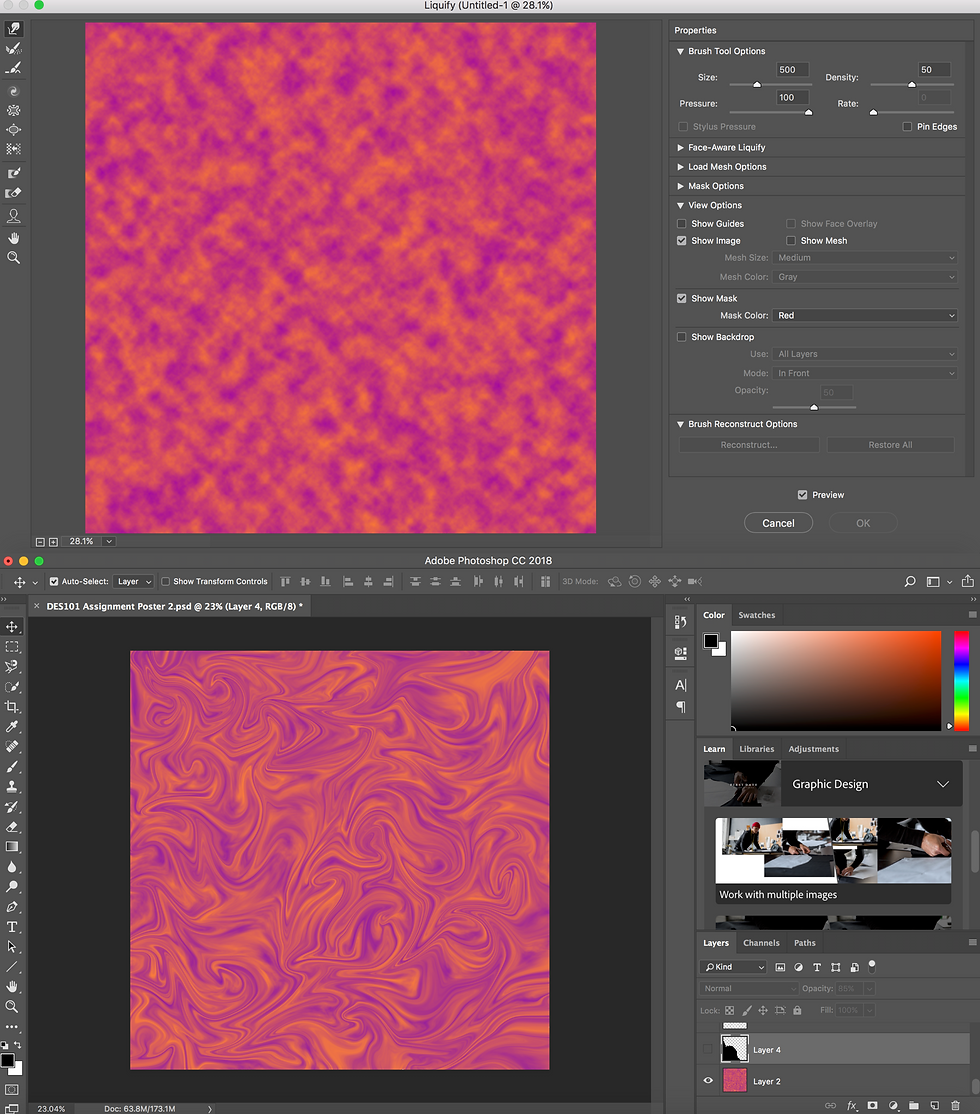Switch to the Paths tab
Screen dimensions: 980x1114
coord(804,943)
